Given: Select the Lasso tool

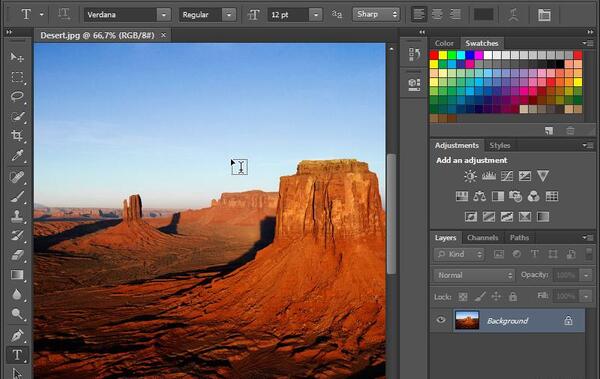Looking at the screenshot, I should pyautogui.click(x=17, y=96).
